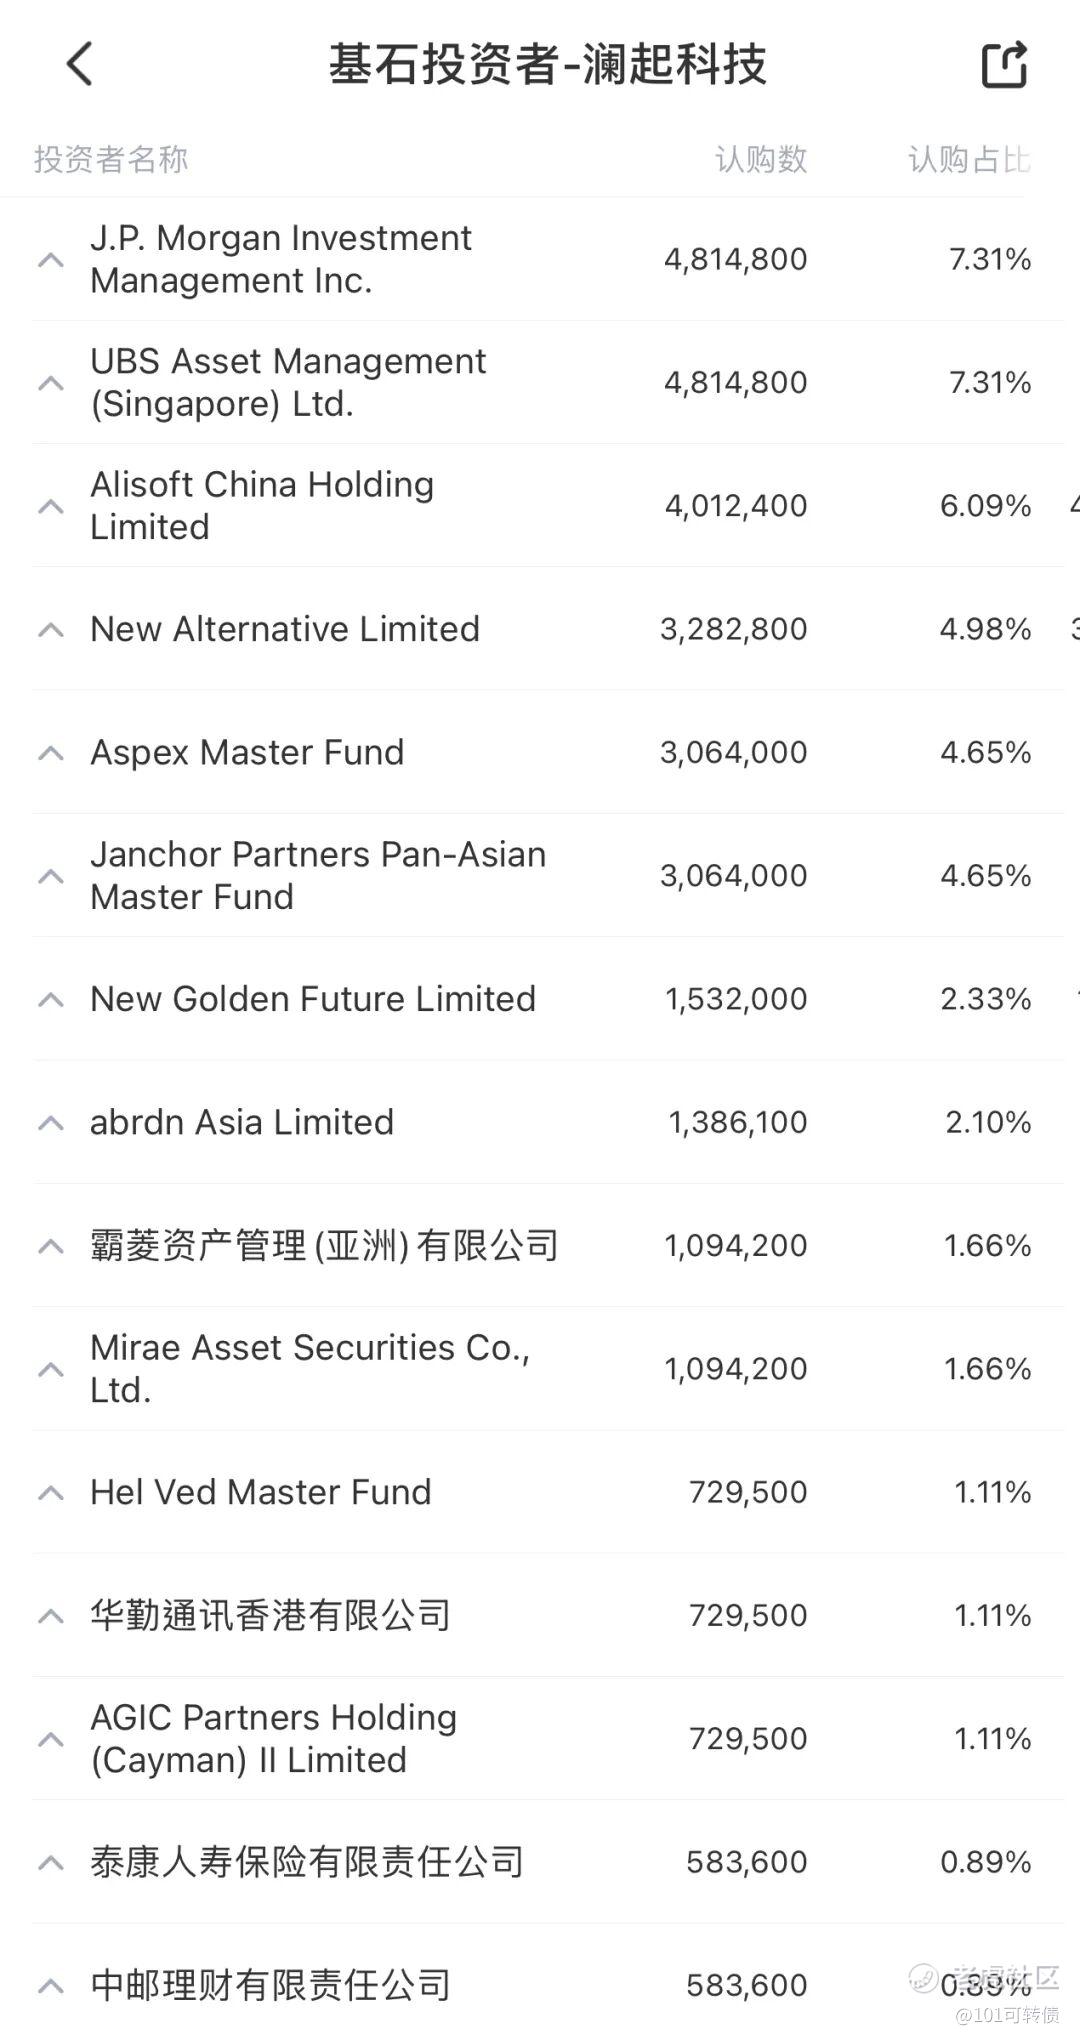This screenshot has width=1080, height=2040.
Task: Expand the Hel Ved Master Fund chevron
Action: click(51, 1493)
